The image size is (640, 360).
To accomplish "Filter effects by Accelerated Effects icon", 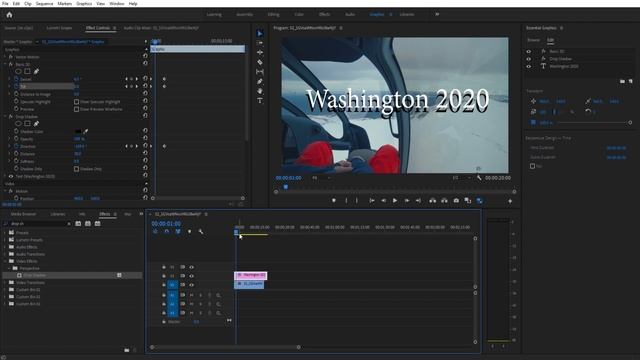I will 78,224.
